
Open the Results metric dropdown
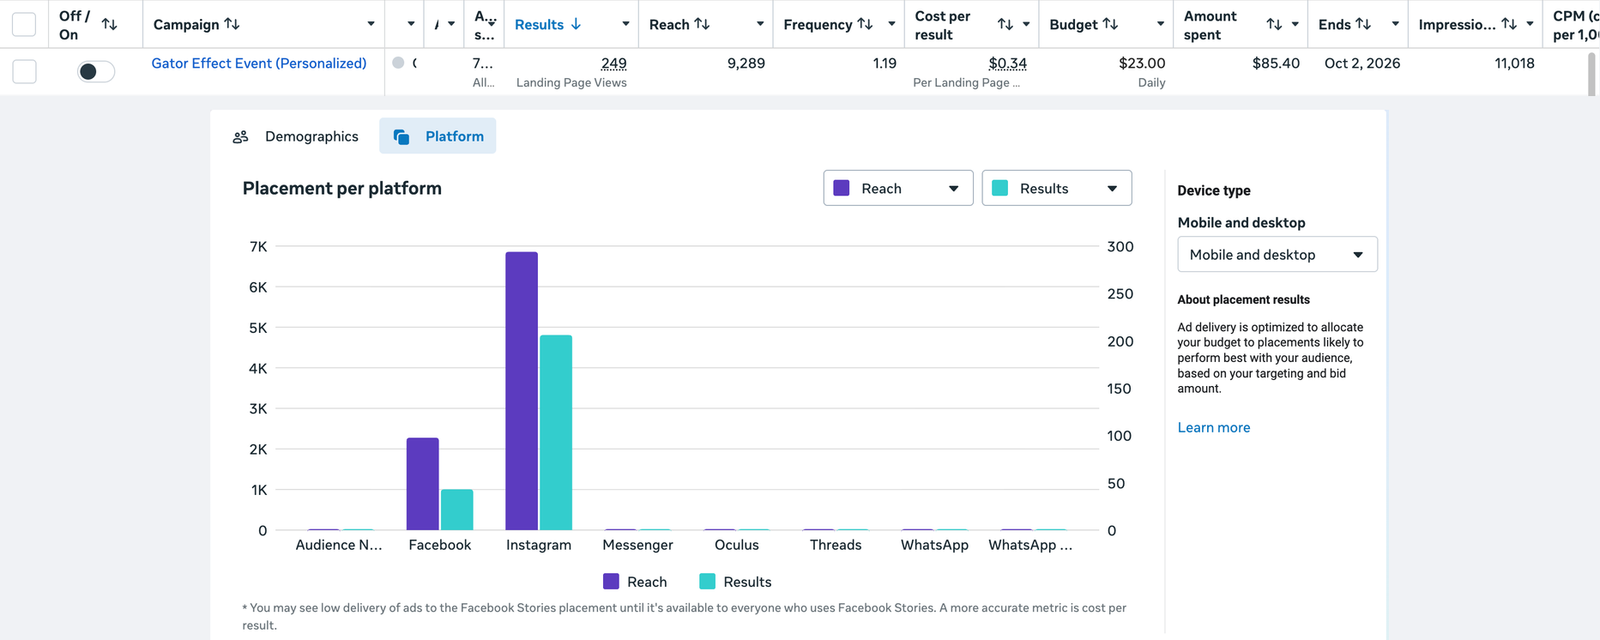pos(1057,188)
